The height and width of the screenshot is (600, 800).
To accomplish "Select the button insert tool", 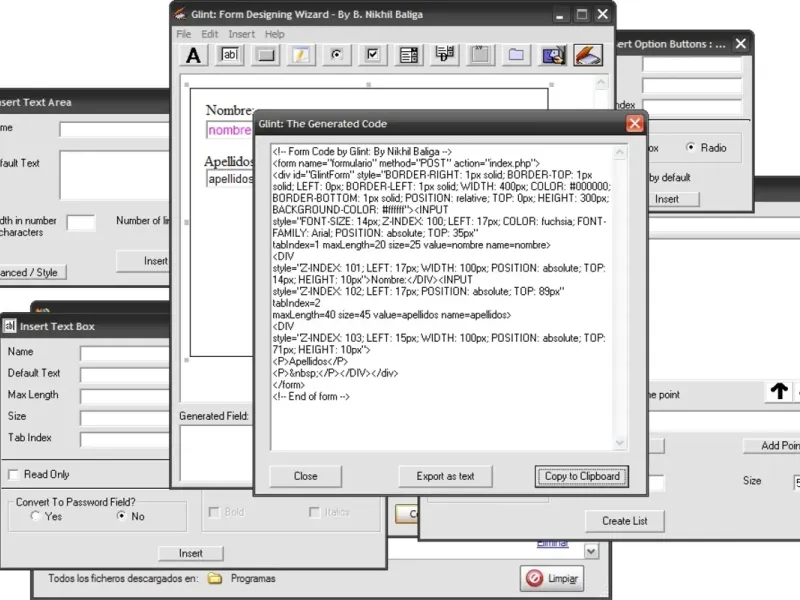I will [266, 55].
